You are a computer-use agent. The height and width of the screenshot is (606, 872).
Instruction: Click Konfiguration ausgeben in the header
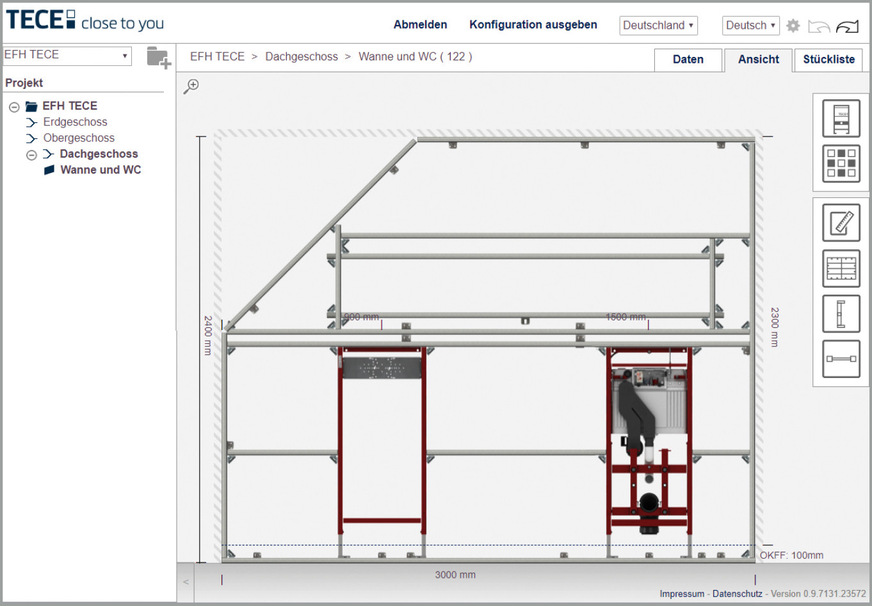(533, 25)
